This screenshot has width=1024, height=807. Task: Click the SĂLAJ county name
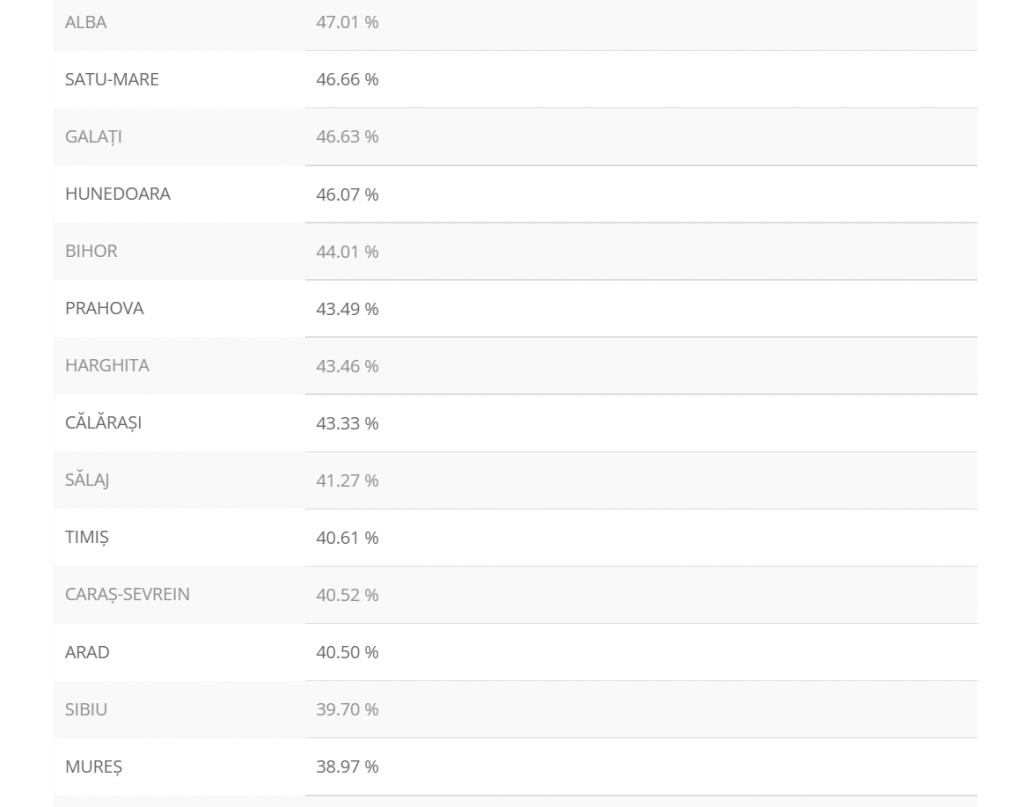click(87, 480)
